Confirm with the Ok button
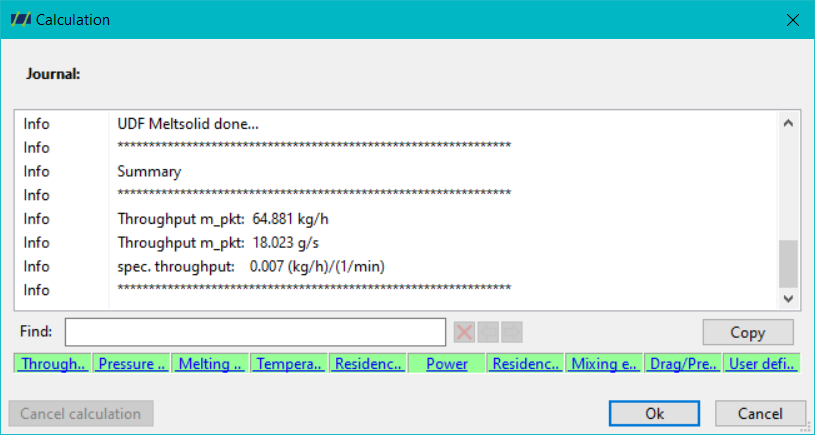The image size is (815, 435). [x=654, y=414]
